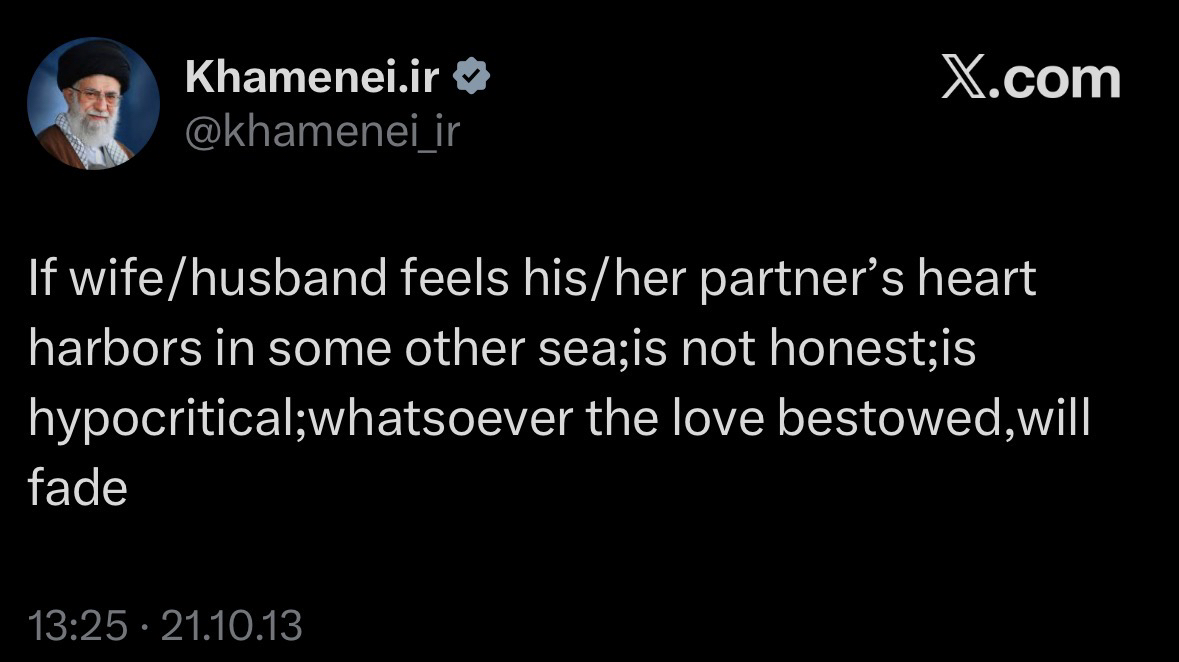Open the @khamenei_ir handle link
This screenshot has height=662, width=1179.
[322, 130]
